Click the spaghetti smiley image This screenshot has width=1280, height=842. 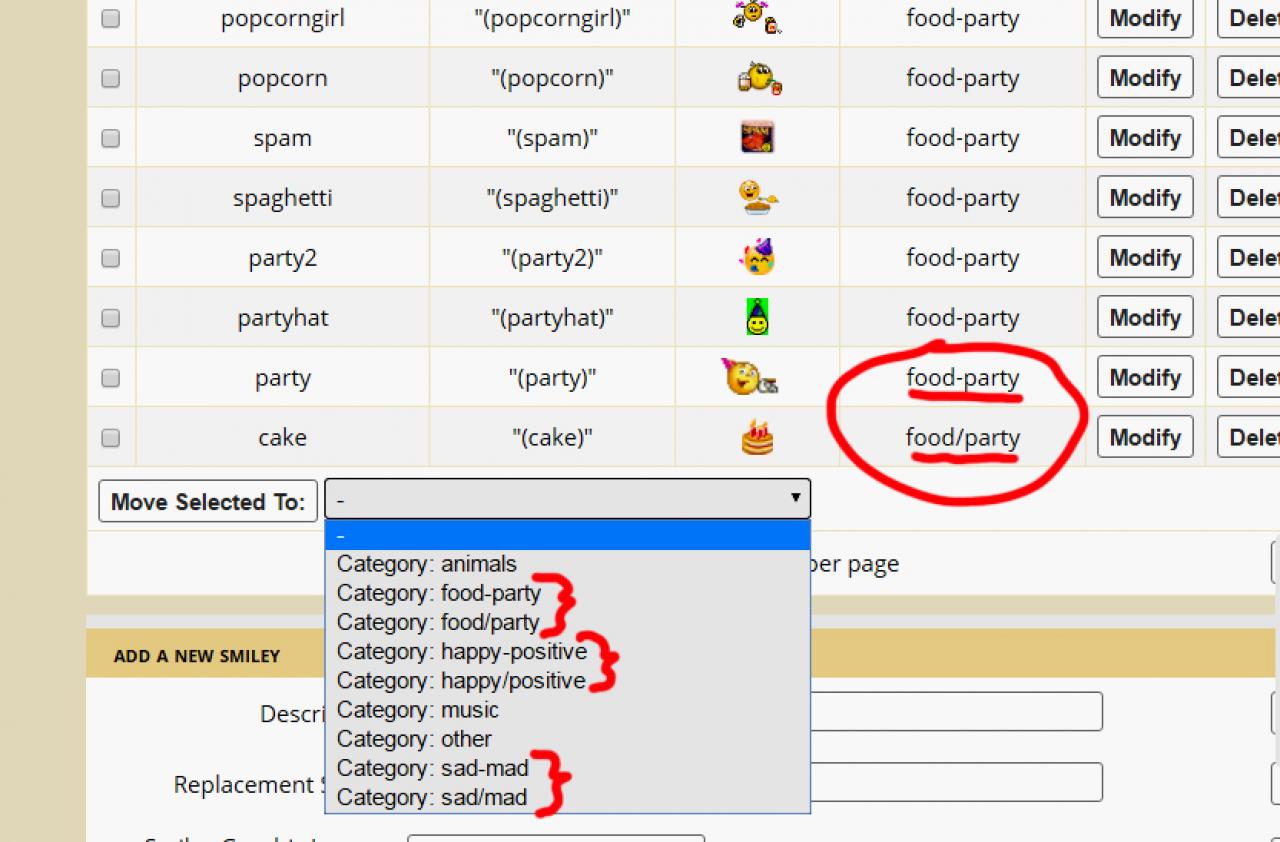[758, 197]
